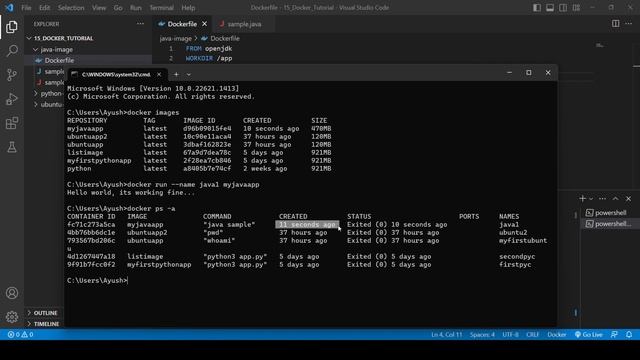640x360 pixels.
Task: Open editor more actions ellipsis
Action: [x=629, y=24]
